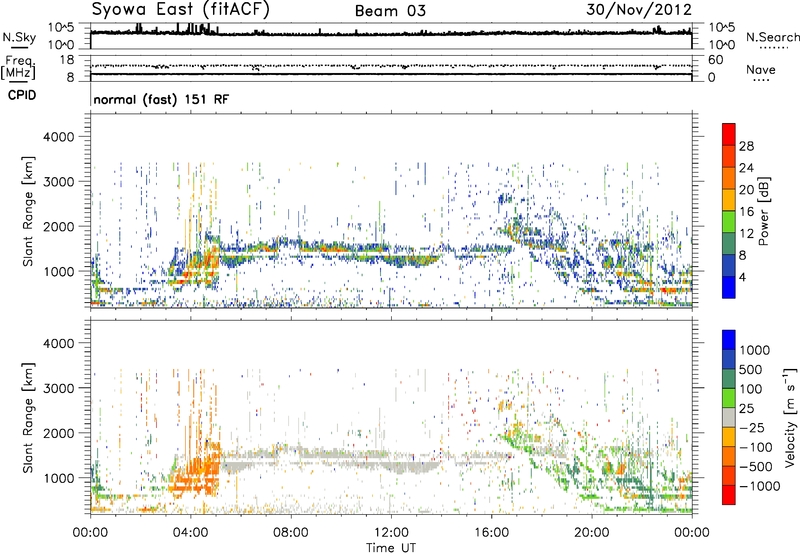The image size is (800, 554).
Task: Click the noise spikes near 02:00 in the N.Sky trace
Action: [x=138, y=28]
